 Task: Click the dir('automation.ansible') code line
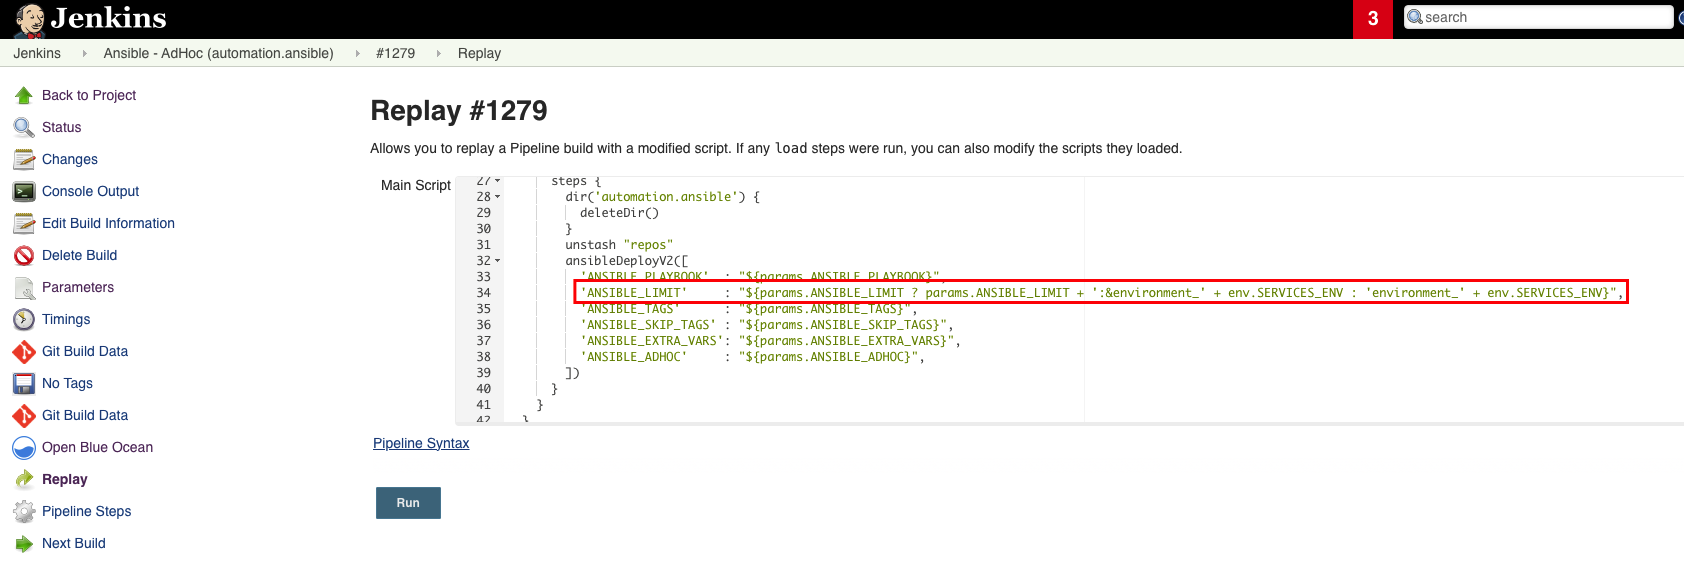[x=662, y=197]
